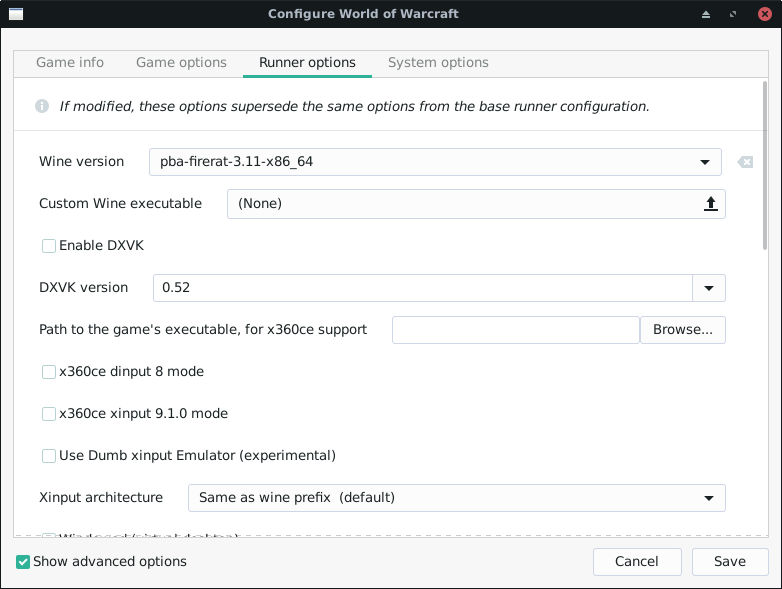Click the 'Custom Wine executable' label
Image resolution: width=782 pixels, height=589 pixels.
120,203
